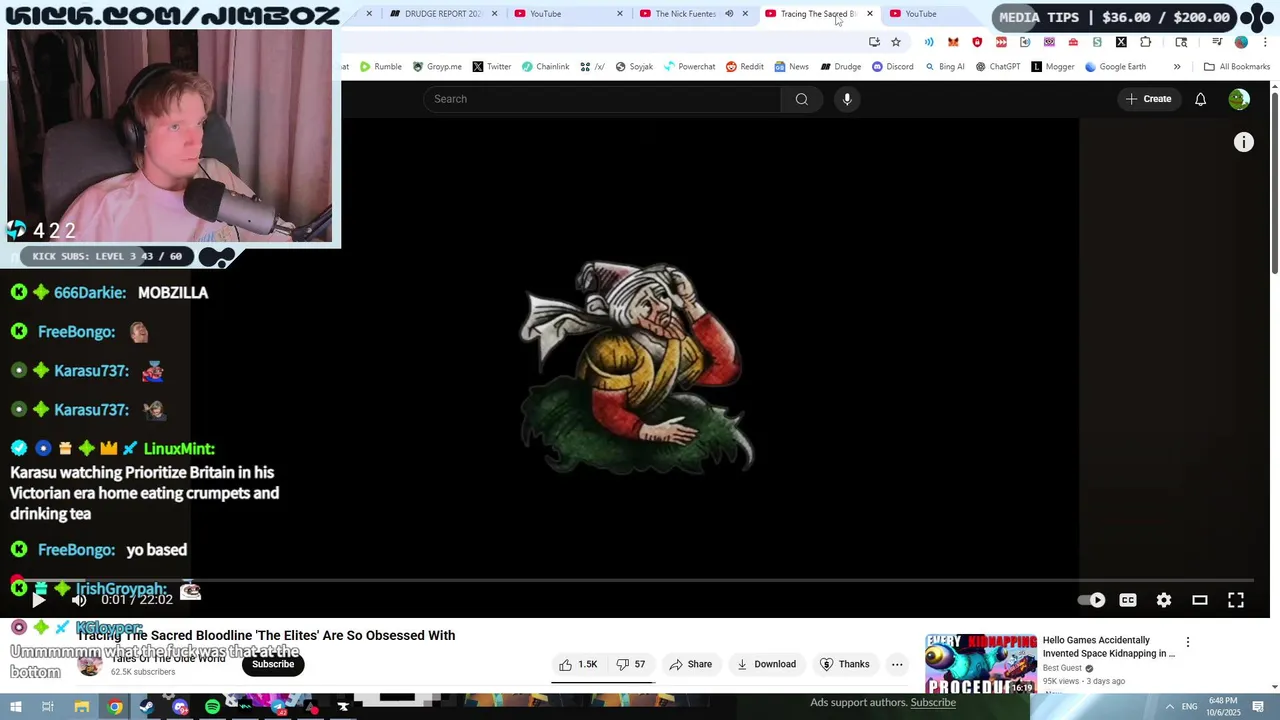Dislike the video (57)

click(x=631, y=664)
